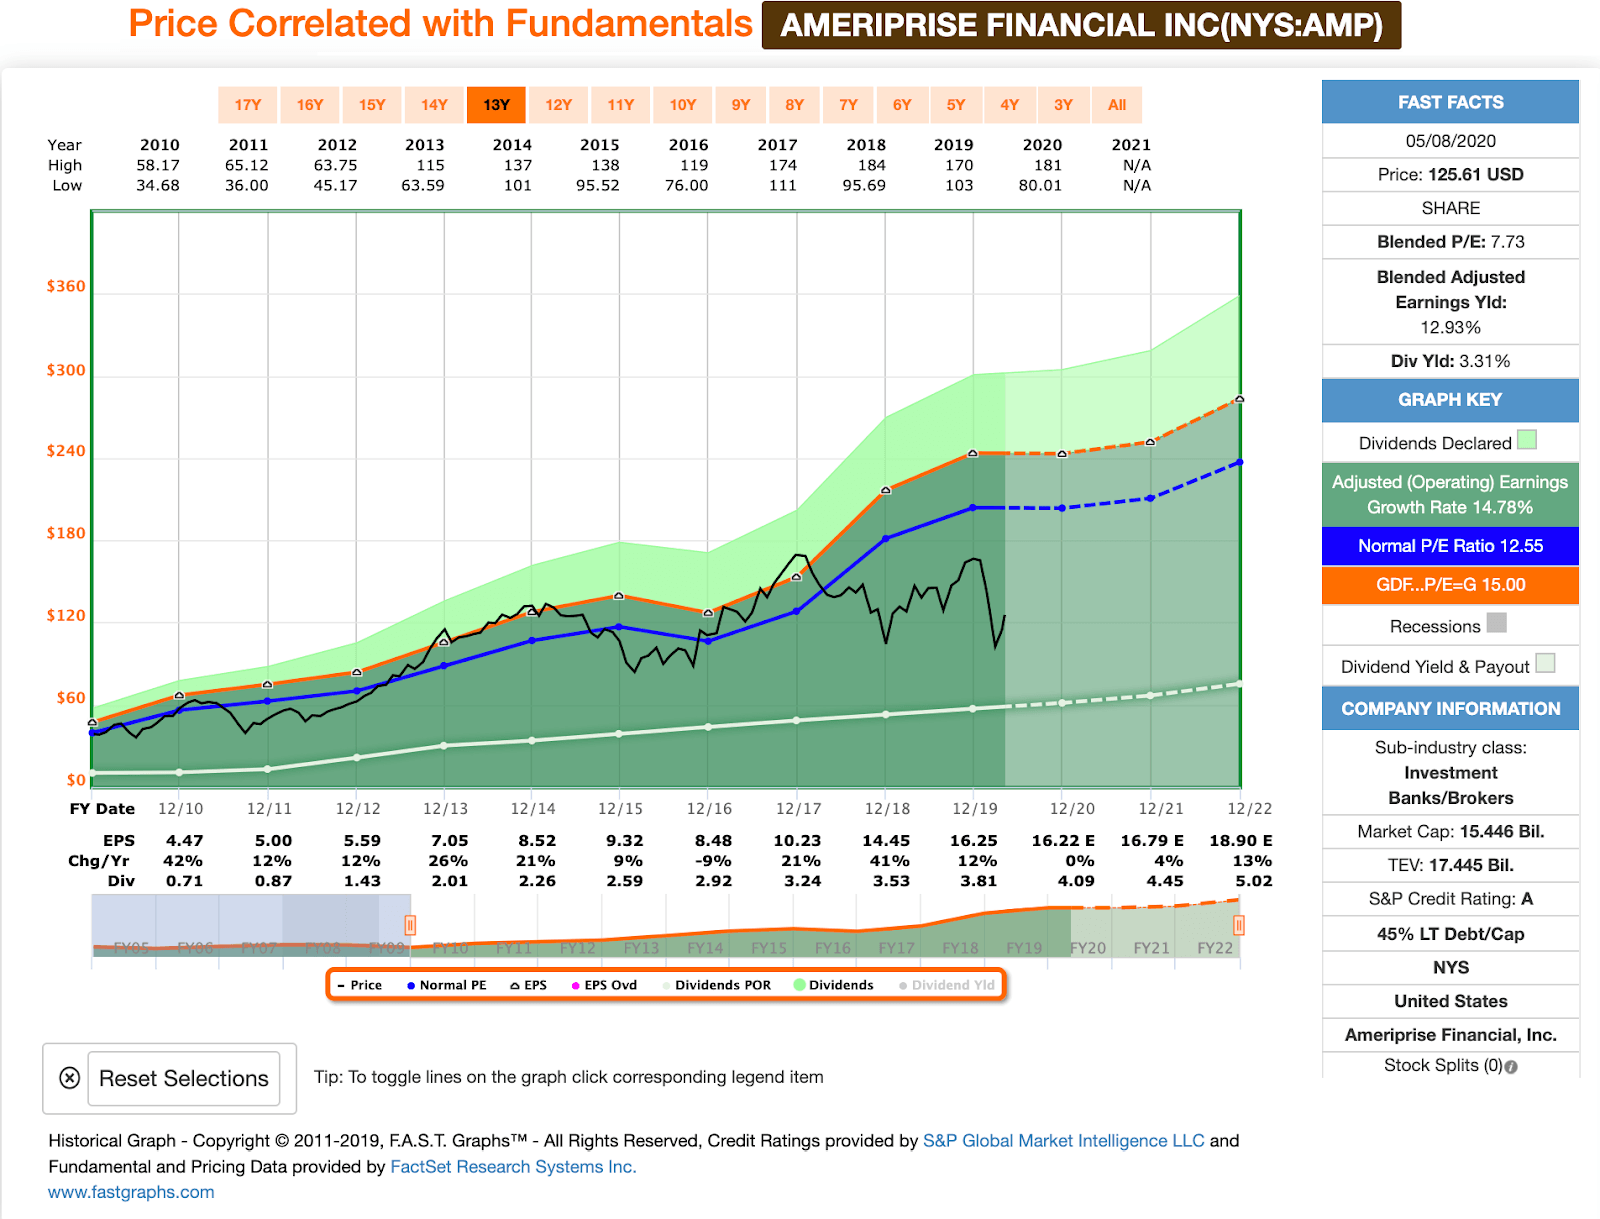1600x1219 pixels.
Task: Click the TEV: 17.445 Bil. entry
Action: 1450,865
